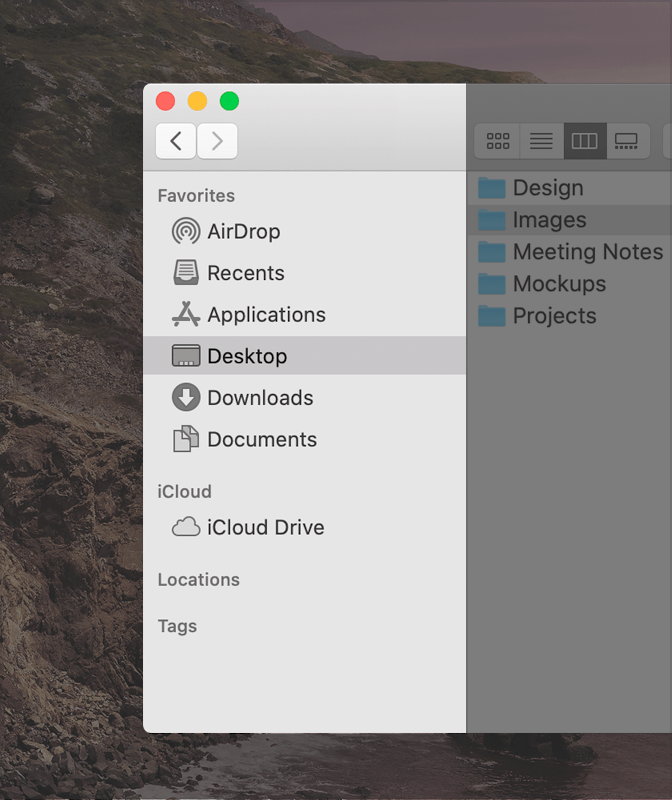Viewport: 672px width, 800px height.
Task: Click the Favorites section header
Action: pyautogui.click(x=196, y=195)
